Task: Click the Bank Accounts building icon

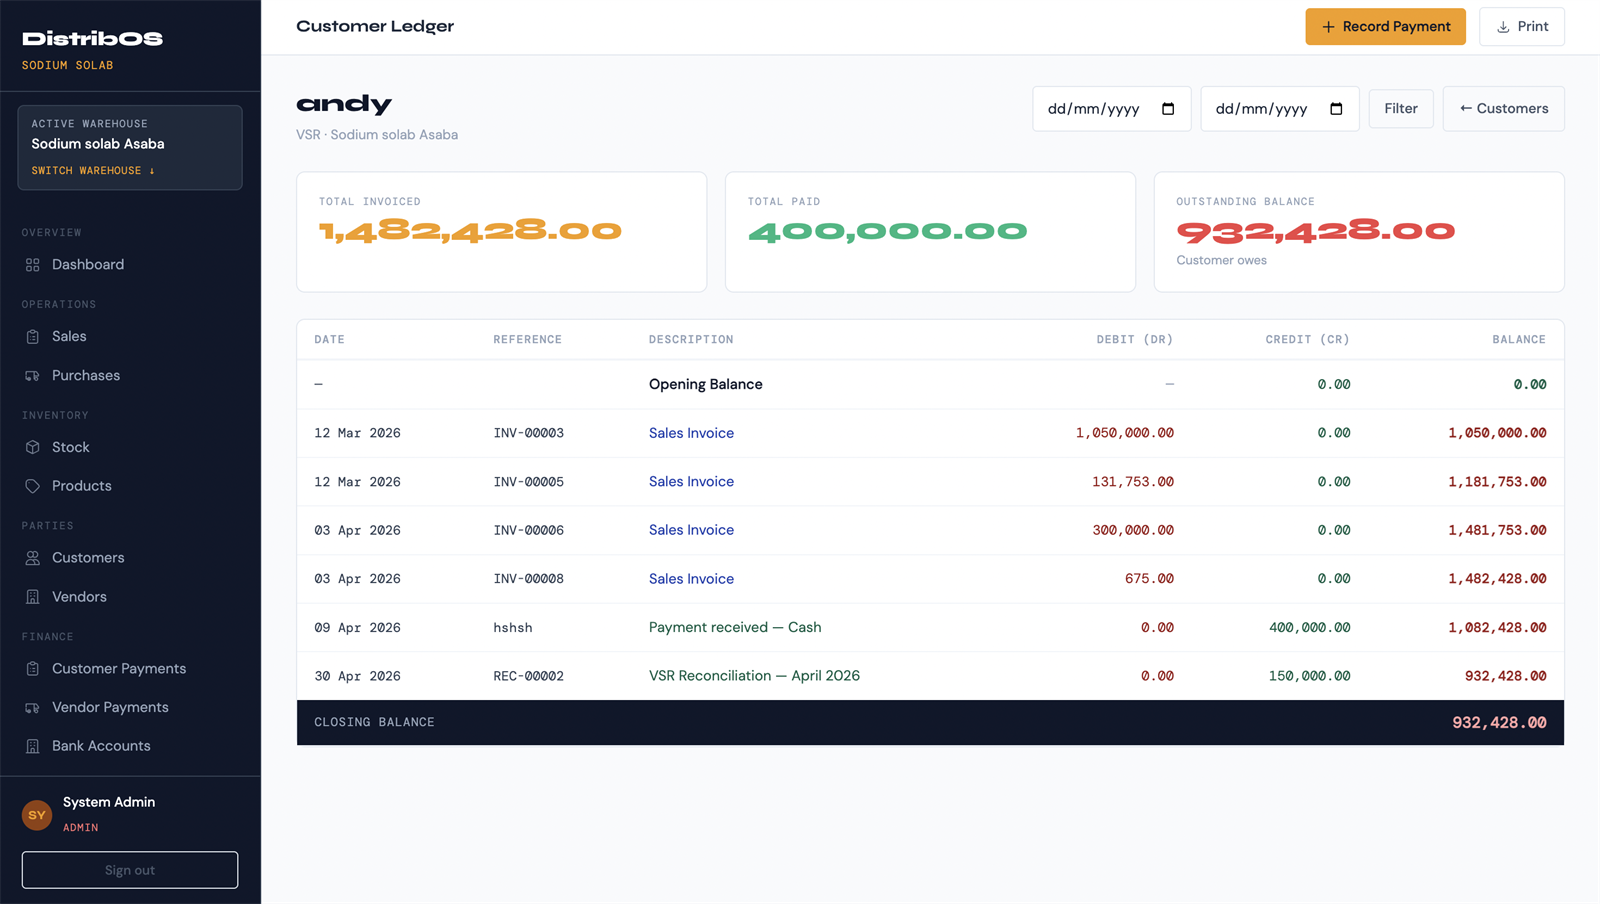Action: (x=33, y=746)
